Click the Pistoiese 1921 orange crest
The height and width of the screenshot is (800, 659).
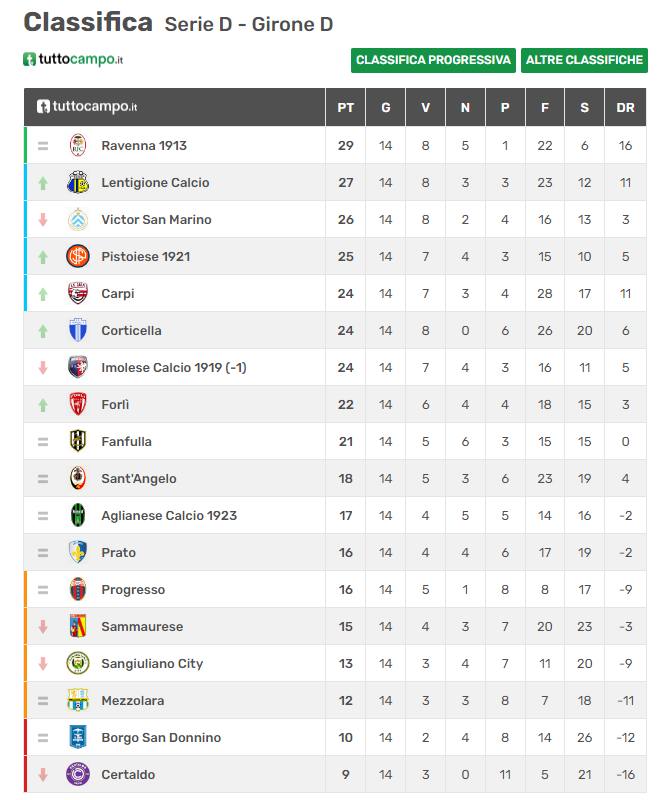point(78,256)
